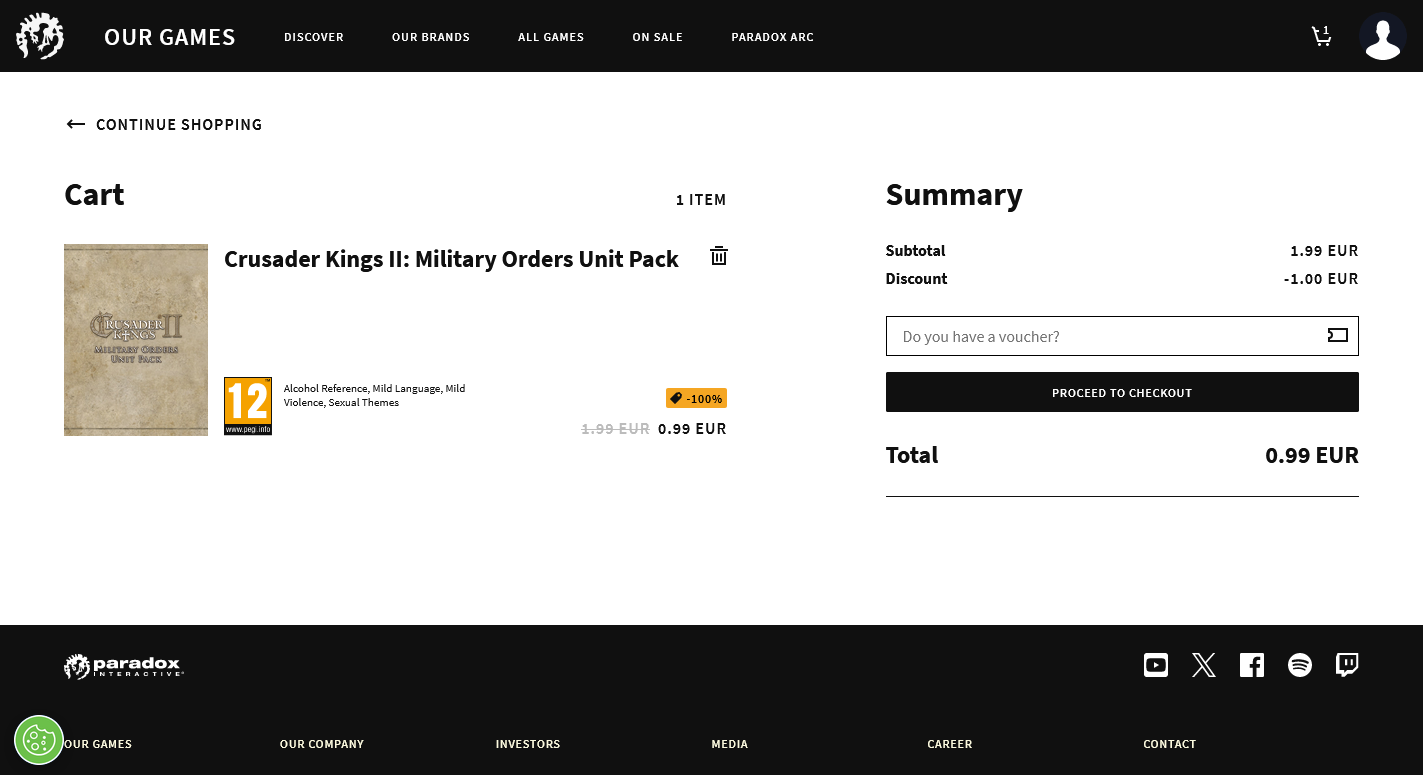This screenshot has height=775, width=1423.
Task: Open Paradox YouTube channel icon
Action: click(x=1155, y=665)
